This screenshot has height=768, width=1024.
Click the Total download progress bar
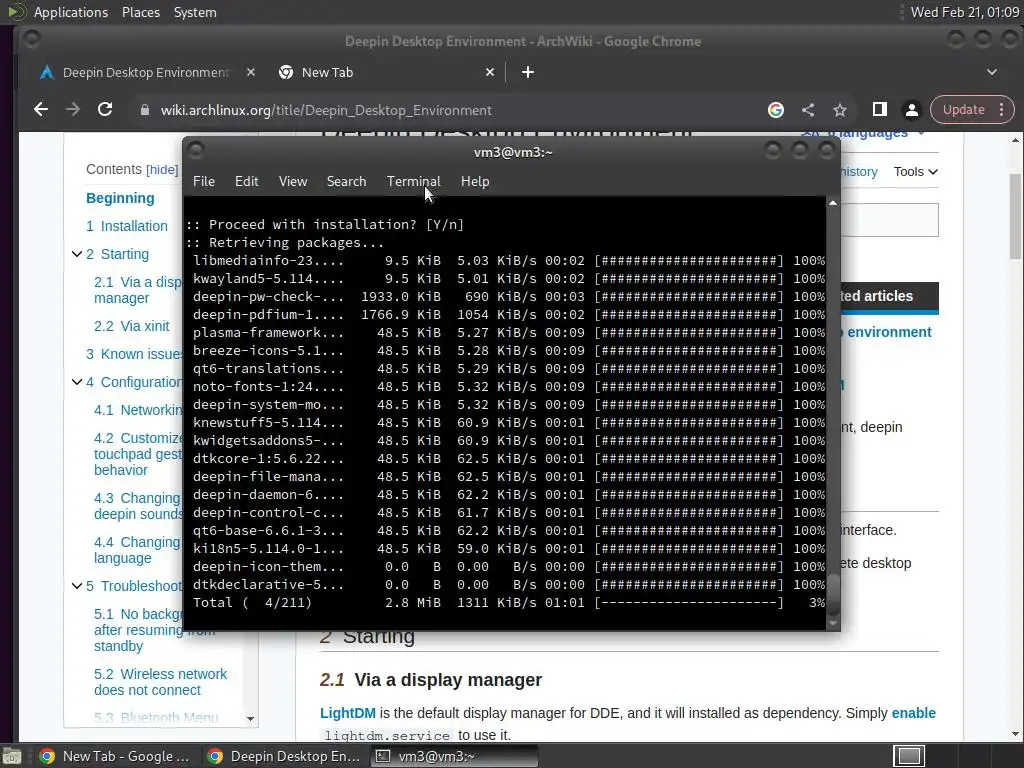click(689, 603)
